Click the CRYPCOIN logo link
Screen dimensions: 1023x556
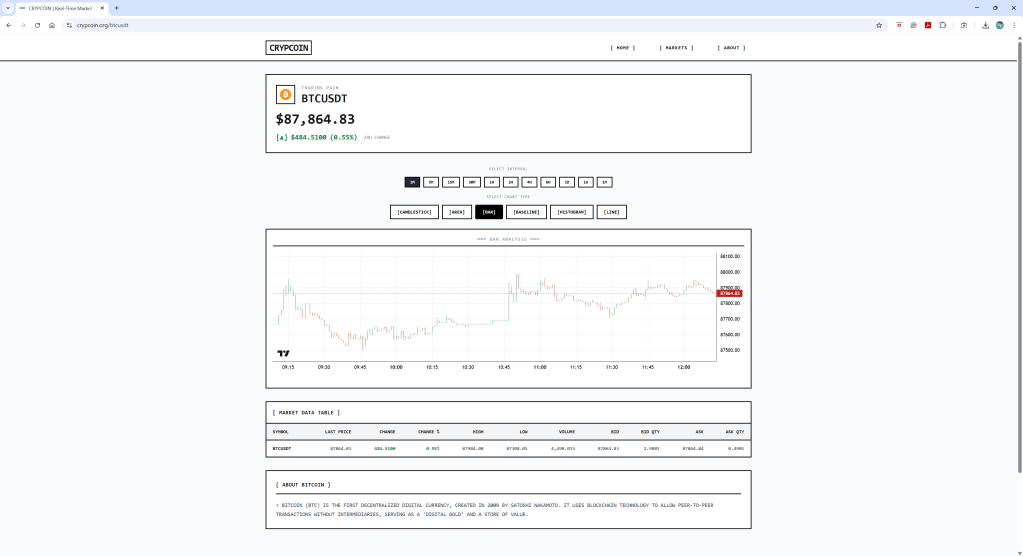[x=289, y=48]
